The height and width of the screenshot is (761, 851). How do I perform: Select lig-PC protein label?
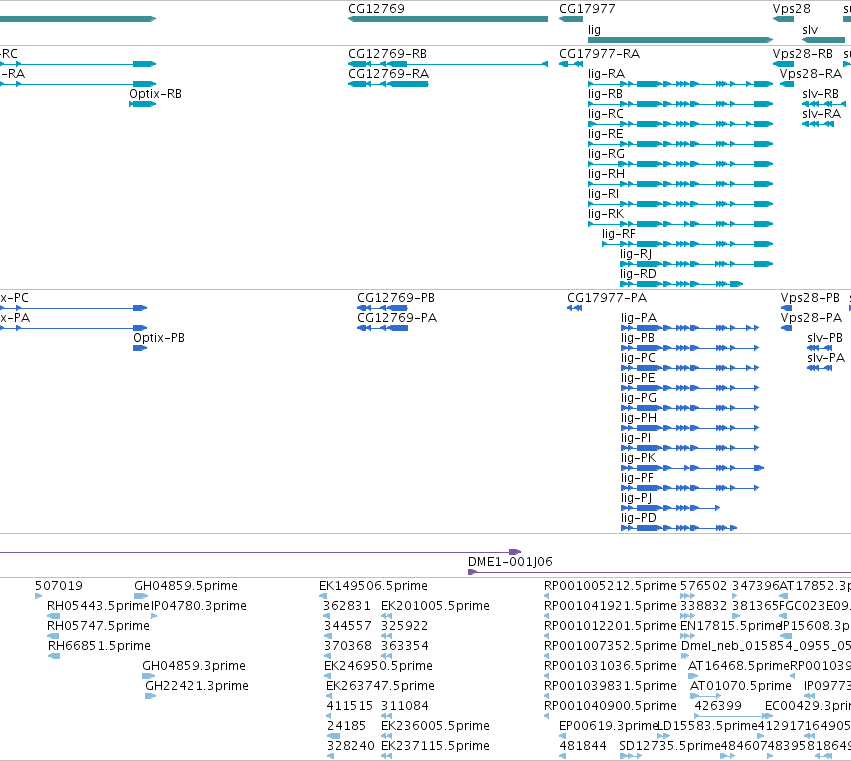(638, 358)
